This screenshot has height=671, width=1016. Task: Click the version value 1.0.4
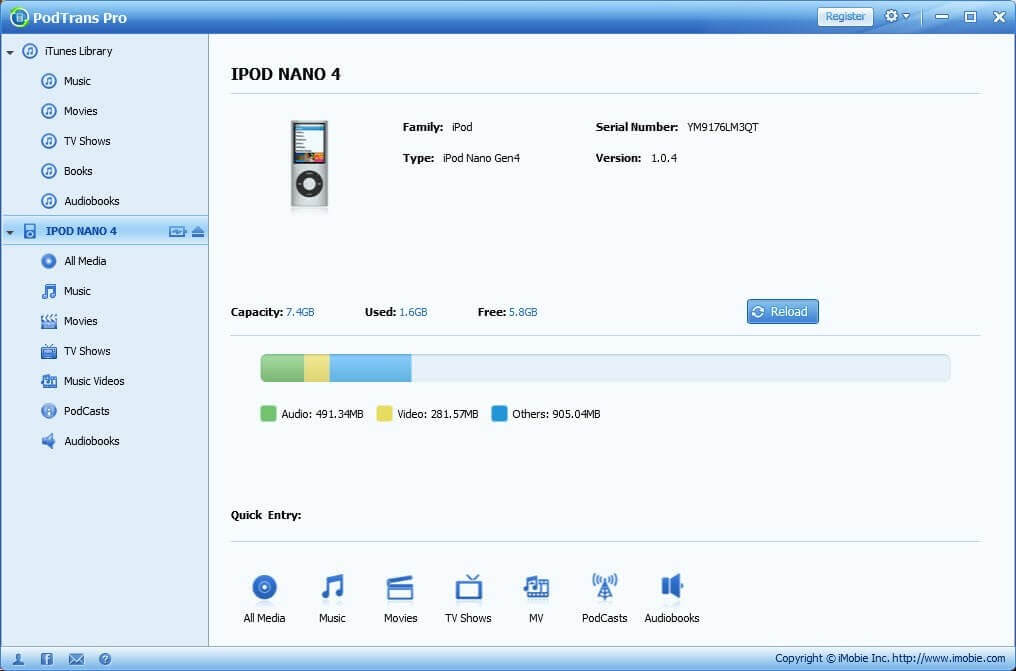[664, 158]
